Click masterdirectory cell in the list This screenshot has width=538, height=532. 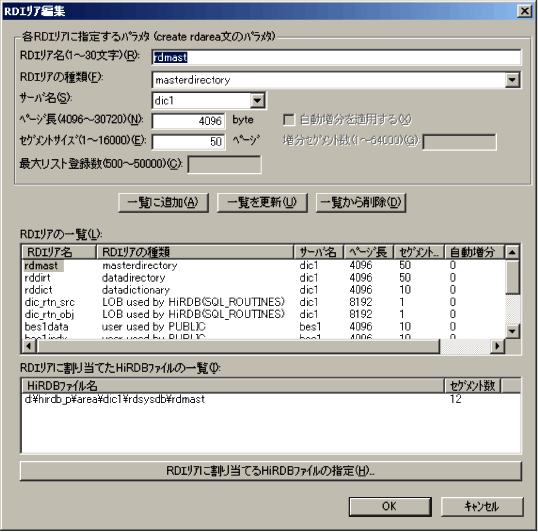140,265
